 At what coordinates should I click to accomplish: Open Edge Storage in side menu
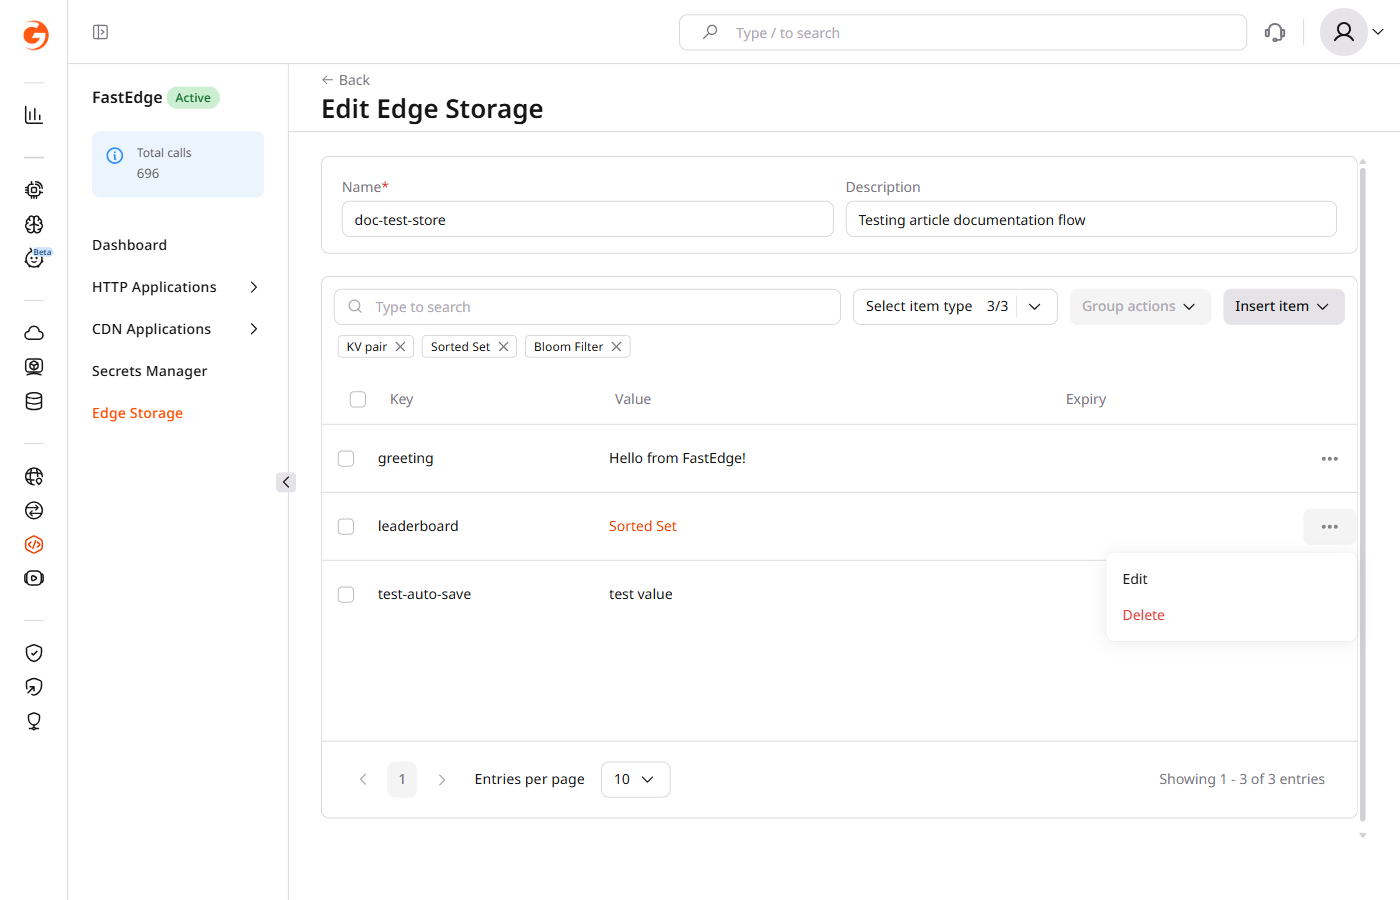pos(137,413)
